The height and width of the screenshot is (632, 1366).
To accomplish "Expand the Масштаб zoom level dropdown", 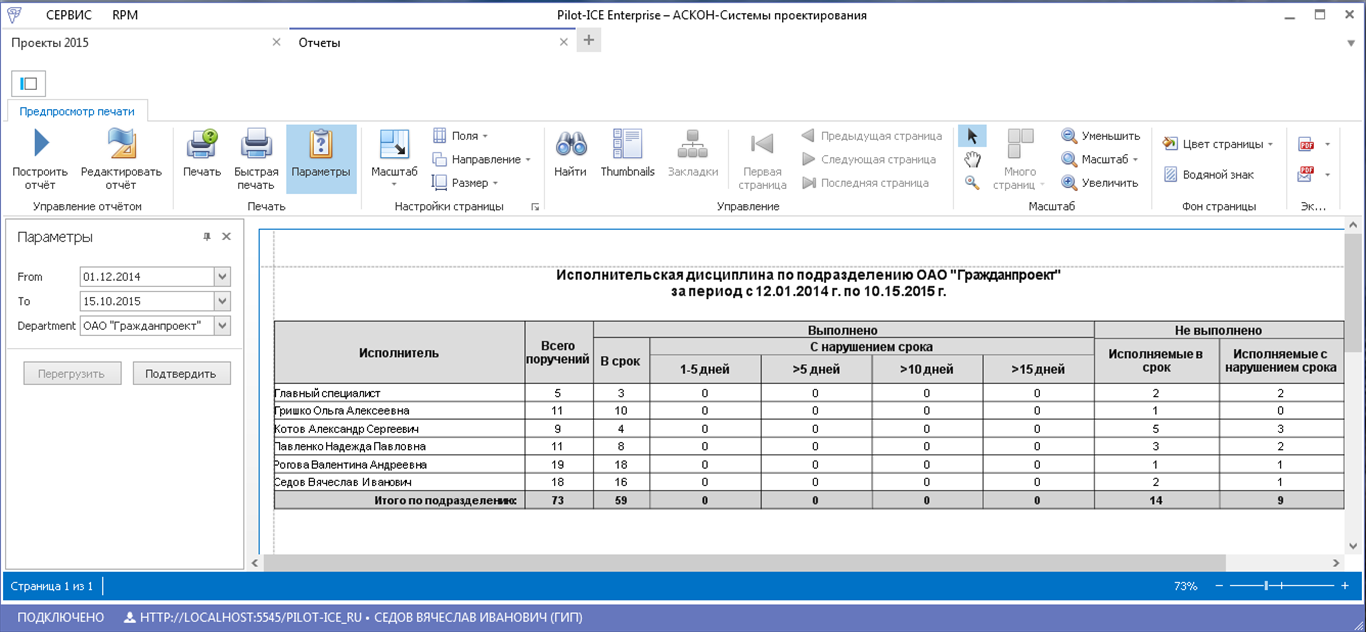I will [1100, 159].
